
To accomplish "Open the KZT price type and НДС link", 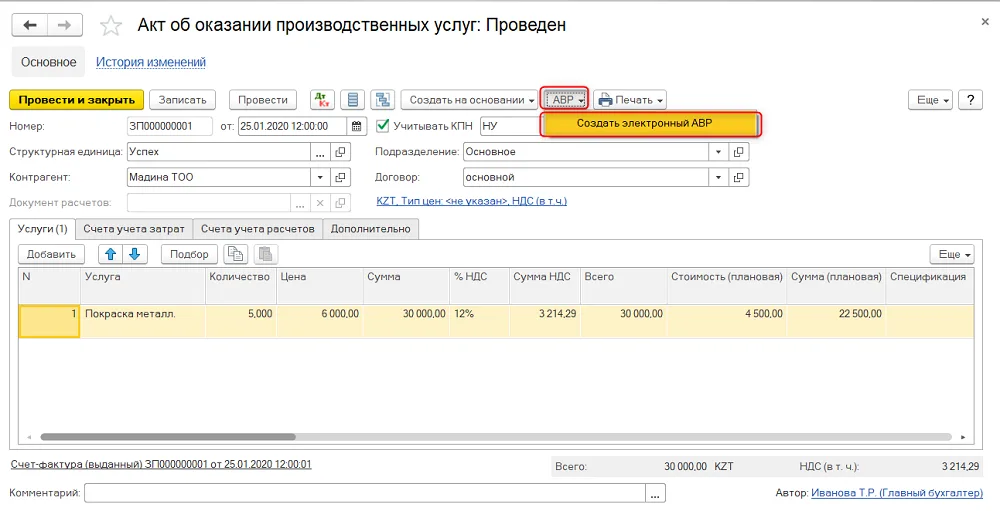I will 471,201.
